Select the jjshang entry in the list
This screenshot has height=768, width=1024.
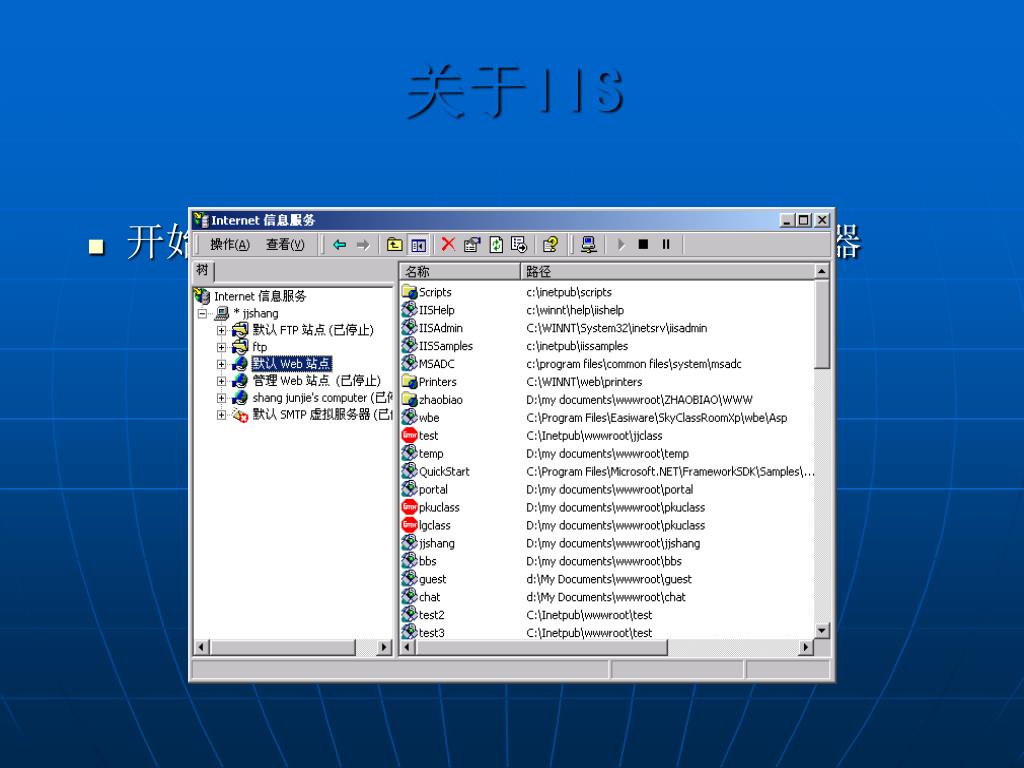(436, 543)
